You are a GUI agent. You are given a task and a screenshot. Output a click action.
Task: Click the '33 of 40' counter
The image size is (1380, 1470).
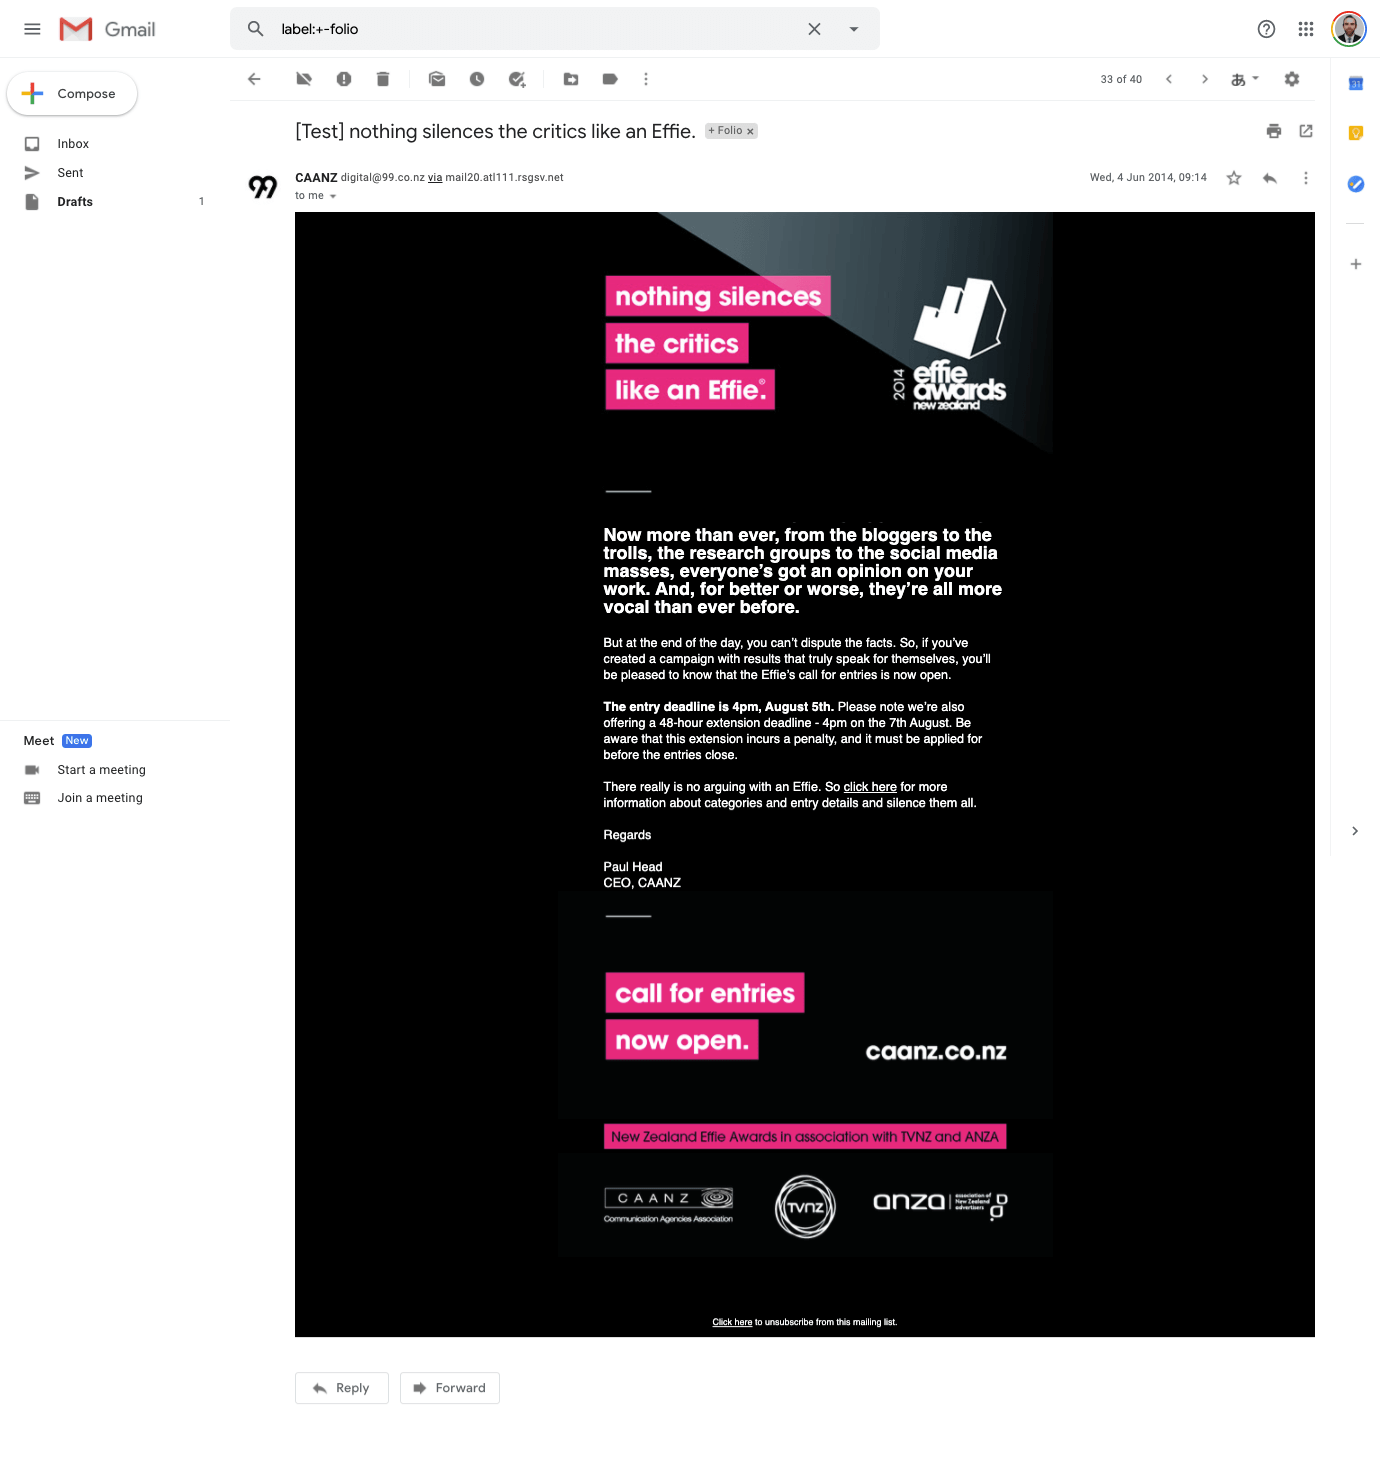point(1121,79)
